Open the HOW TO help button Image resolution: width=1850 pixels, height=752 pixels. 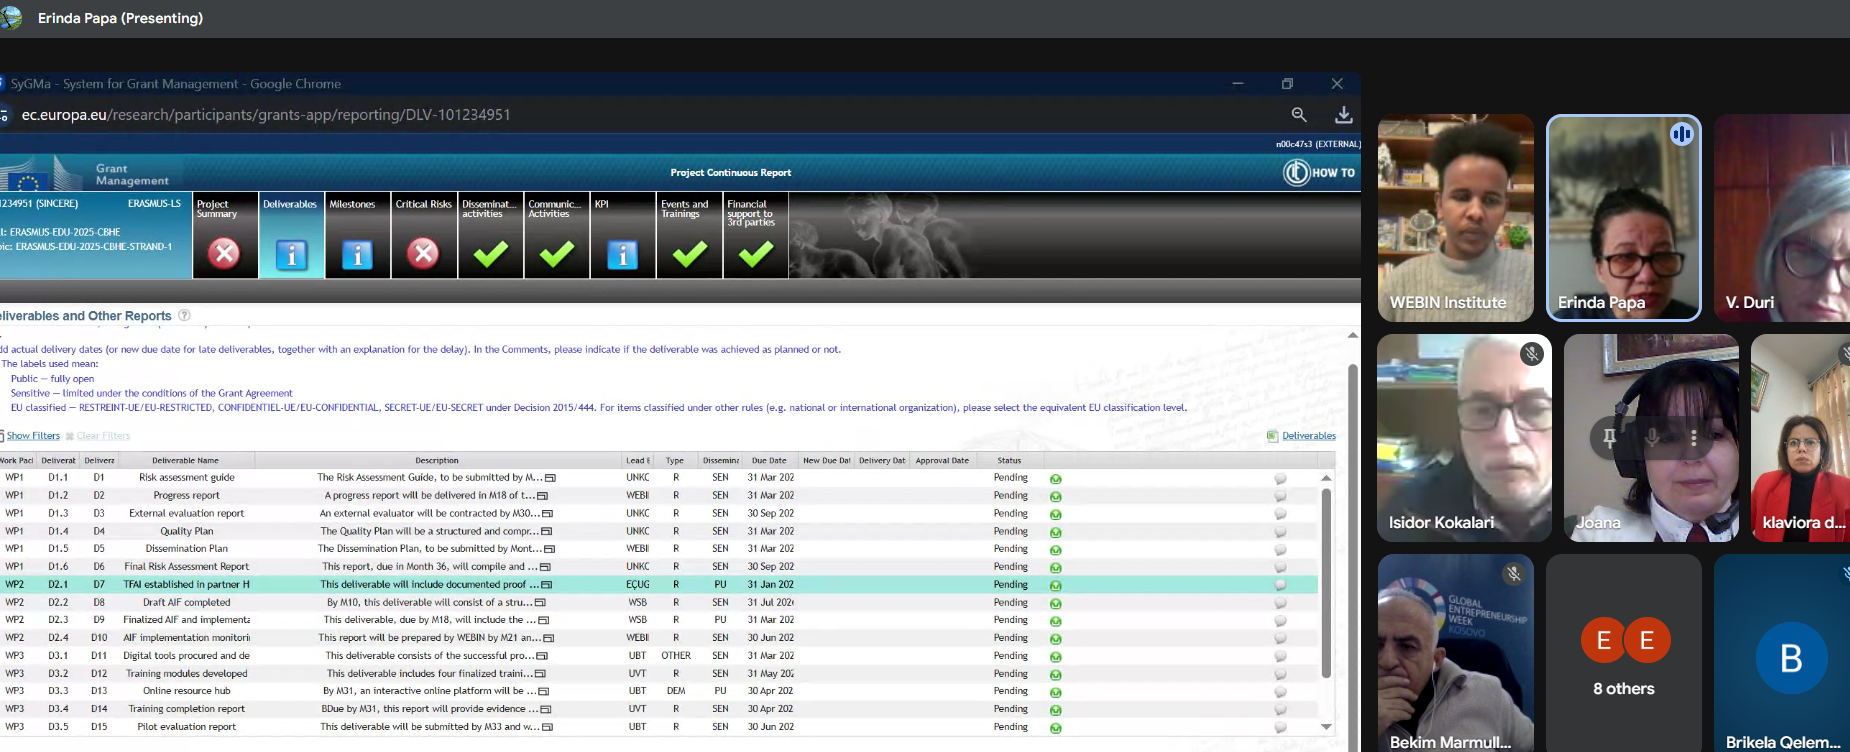pyautogui.click(x=1319, y=173)
